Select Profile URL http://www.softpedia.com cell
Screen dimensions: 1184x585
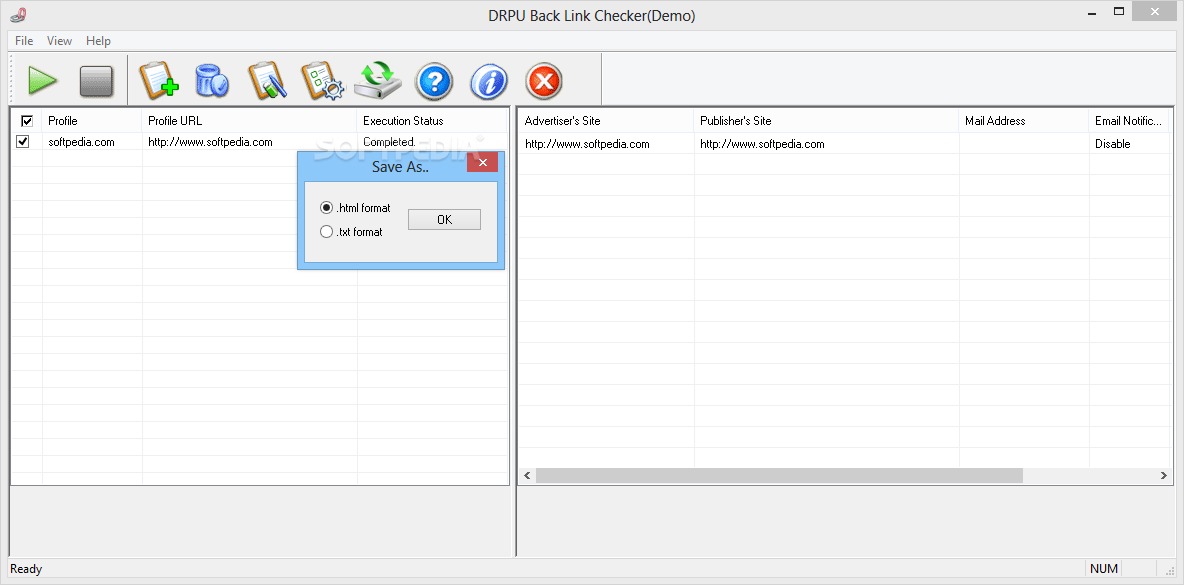[249, 141]
